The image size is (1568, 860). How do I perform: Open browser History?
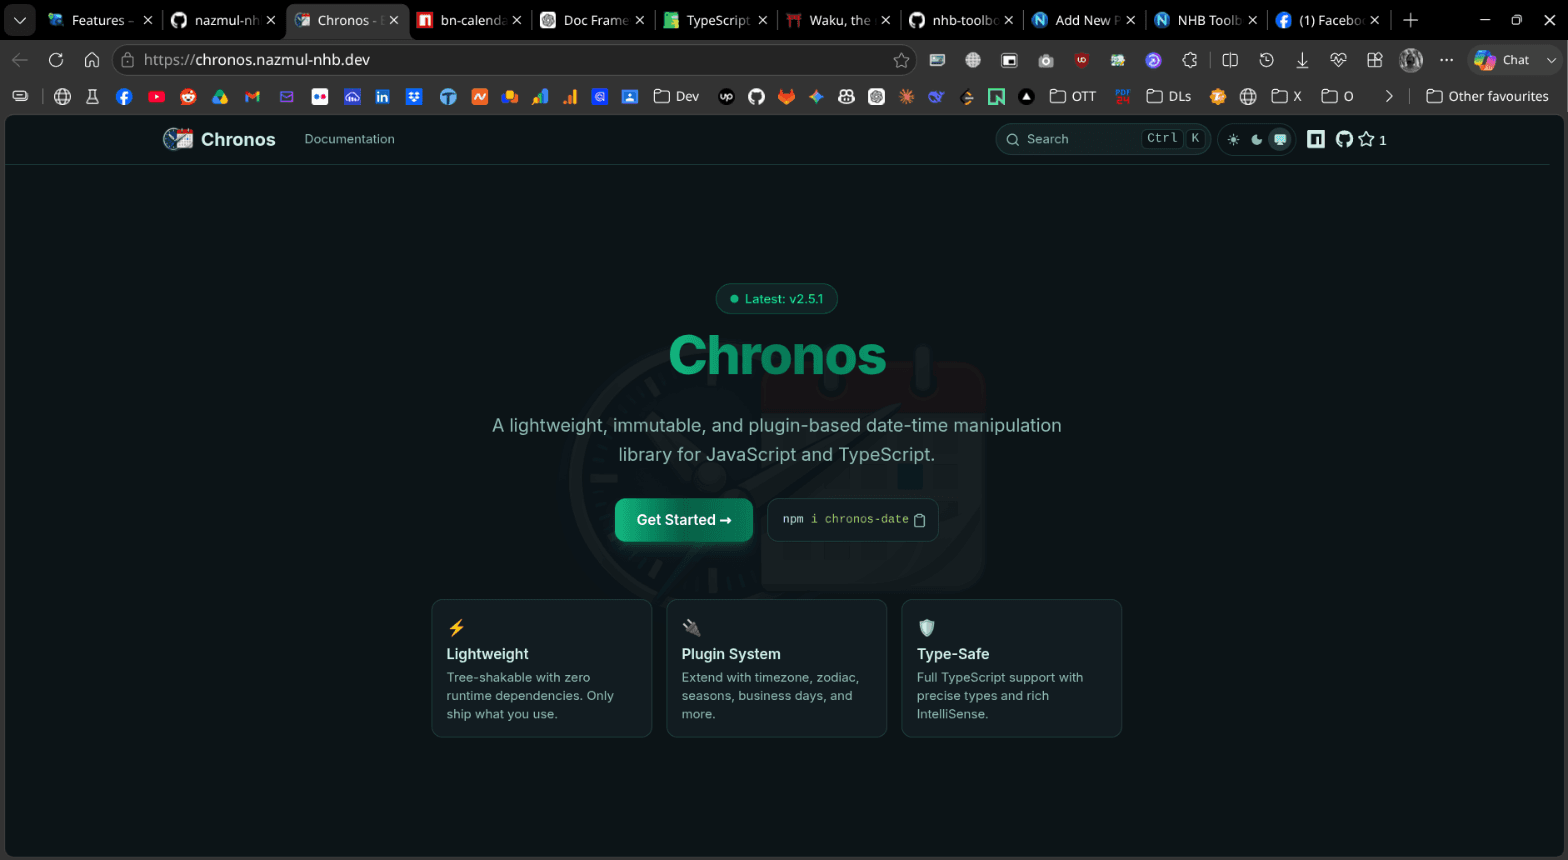click(x=1266, y=60)
